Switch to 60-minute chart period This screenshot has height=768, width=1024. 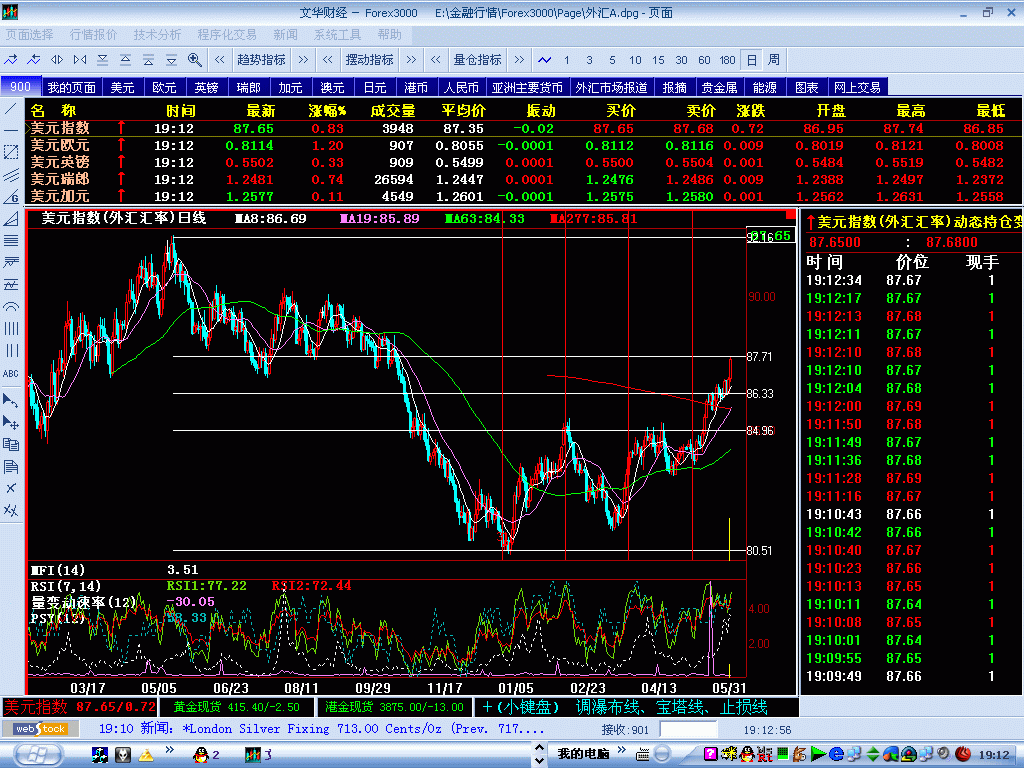point(704,60)
